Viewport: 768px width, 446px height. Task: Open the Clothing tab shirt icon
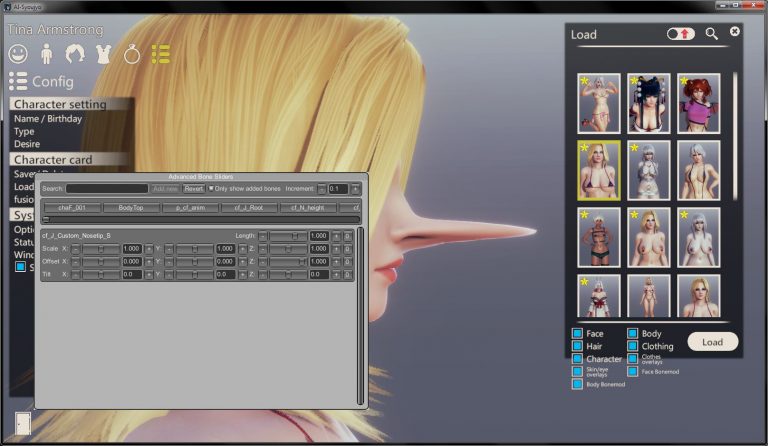tap(103, 54)
